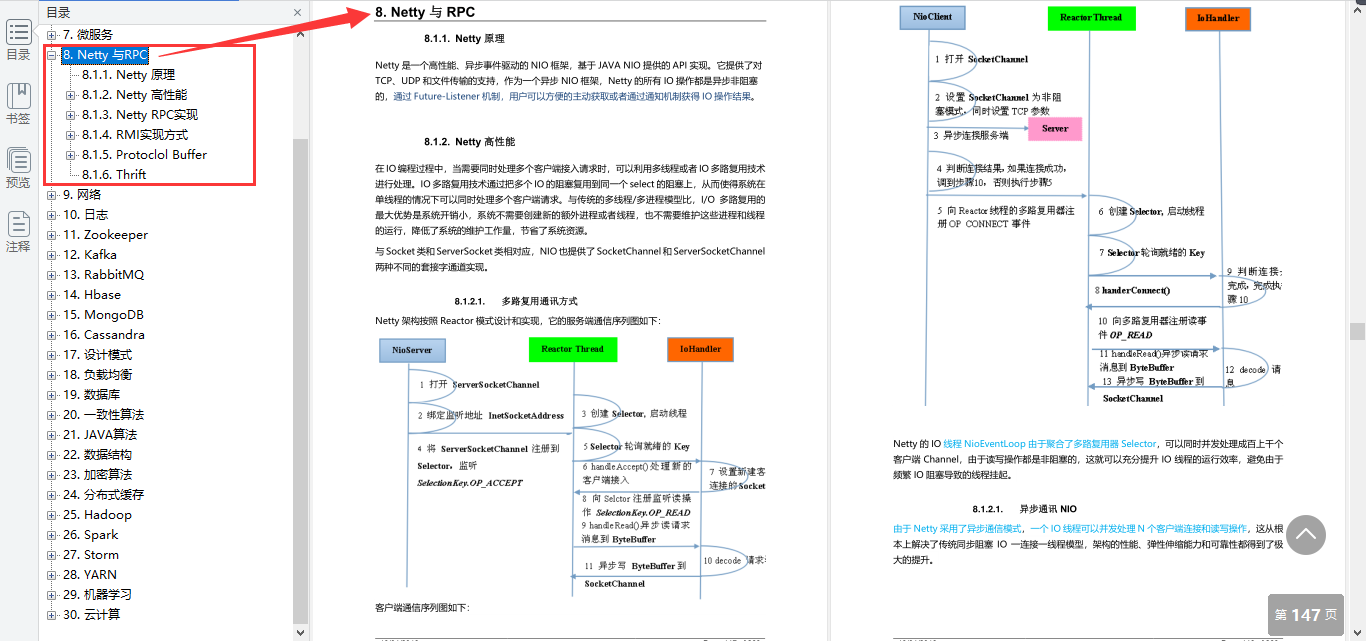Expand the 14. Hbase tree node
This screenshot has width=1366, height=641.
coord(52,295)
